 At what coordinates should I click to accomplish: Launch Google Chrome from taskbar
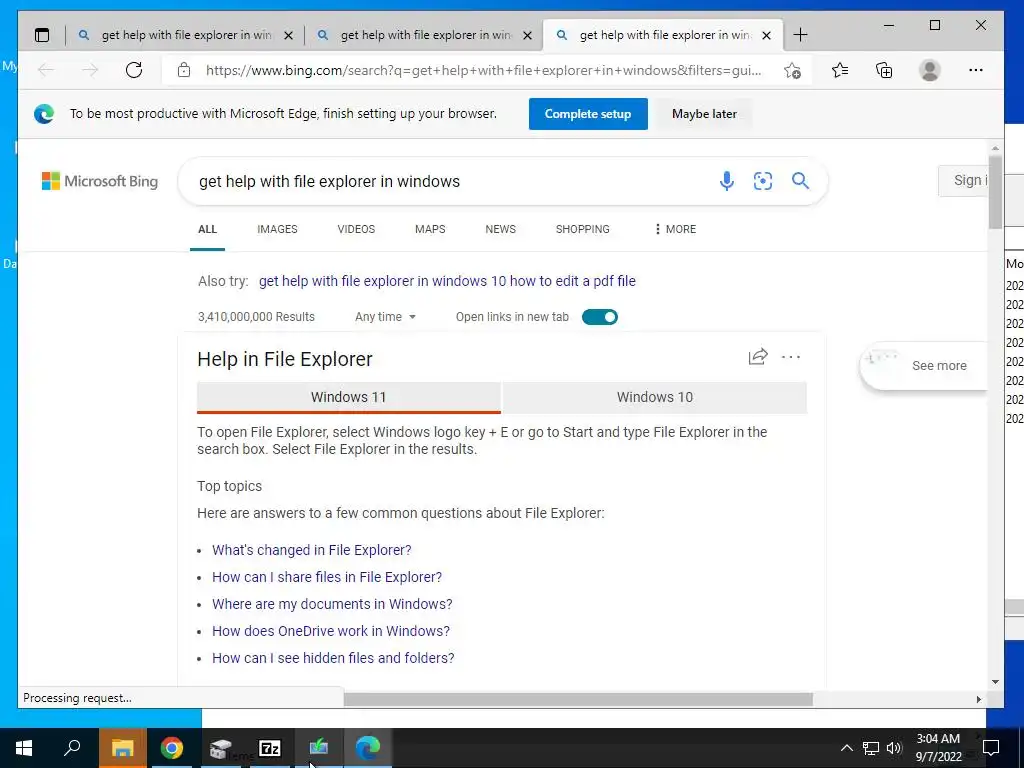tap(172, 748)
